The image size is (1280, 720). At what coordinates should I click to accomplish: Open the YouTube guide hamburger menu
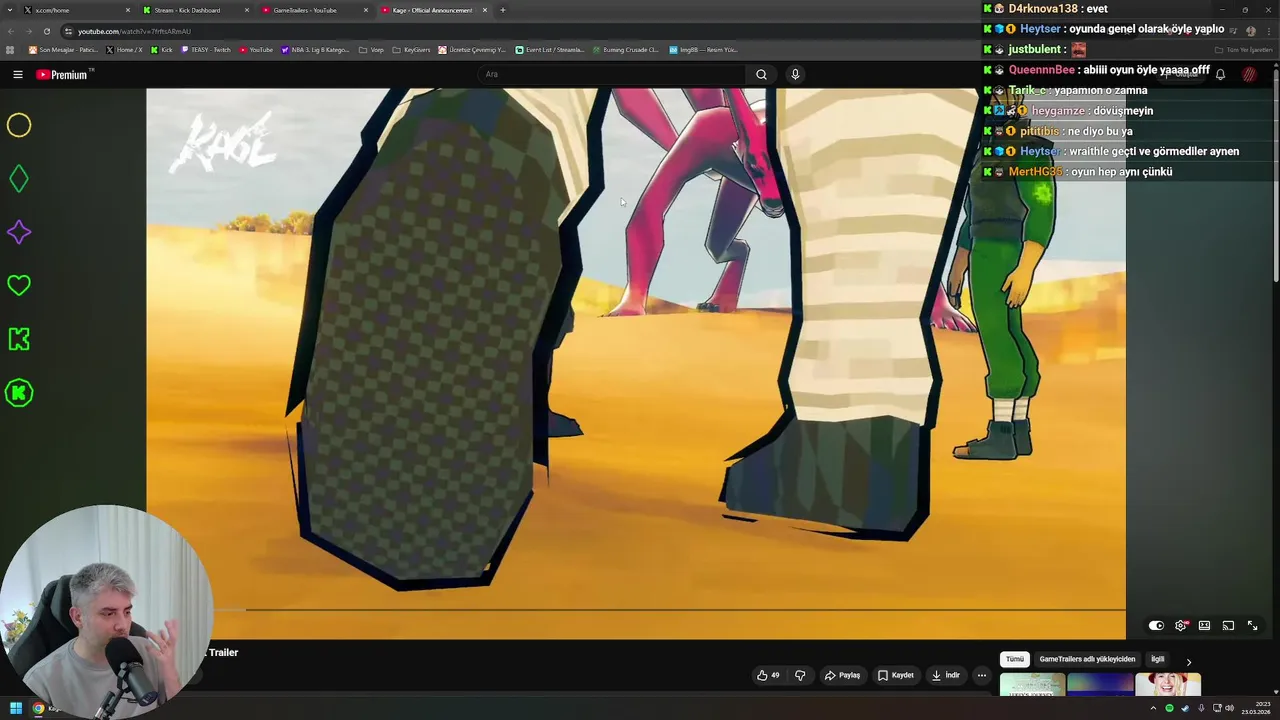(x=17, y=74)
